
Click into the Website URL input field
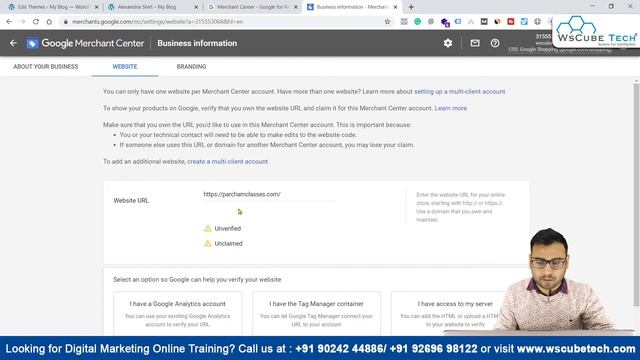[269, 195]
